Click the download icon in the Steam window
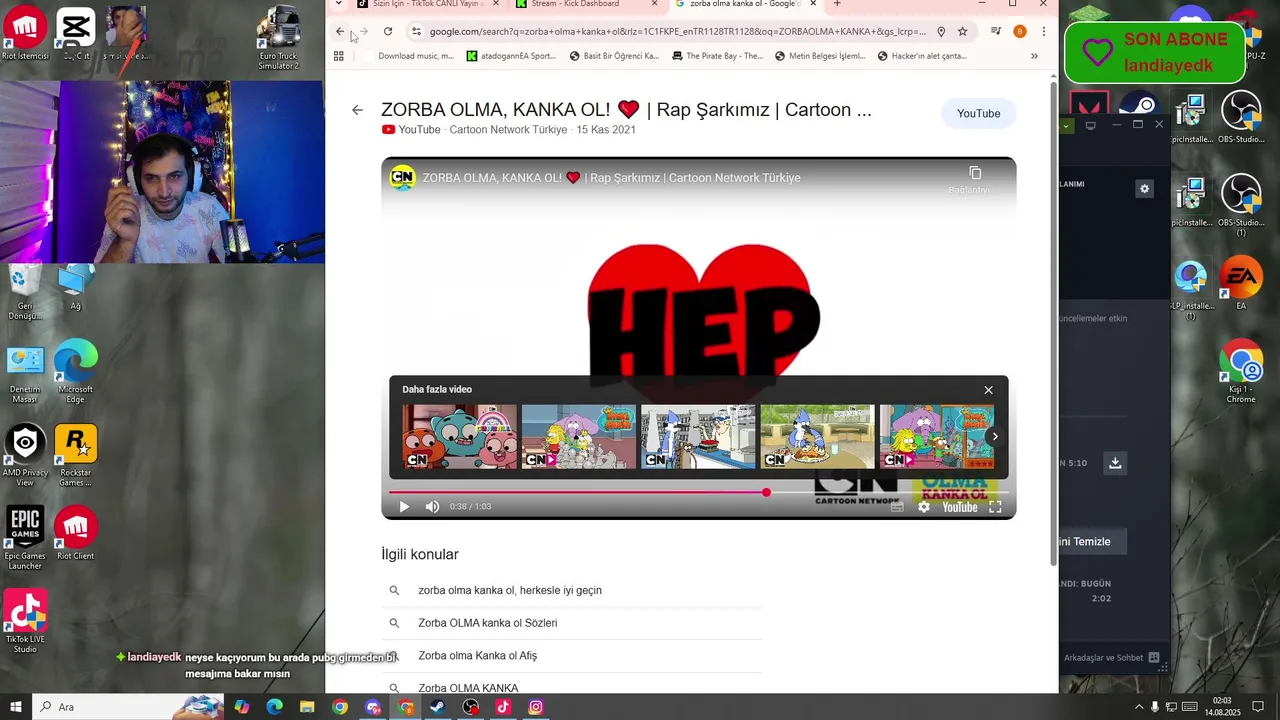This screenshot has width=1280, height=720. [1115, 462]
